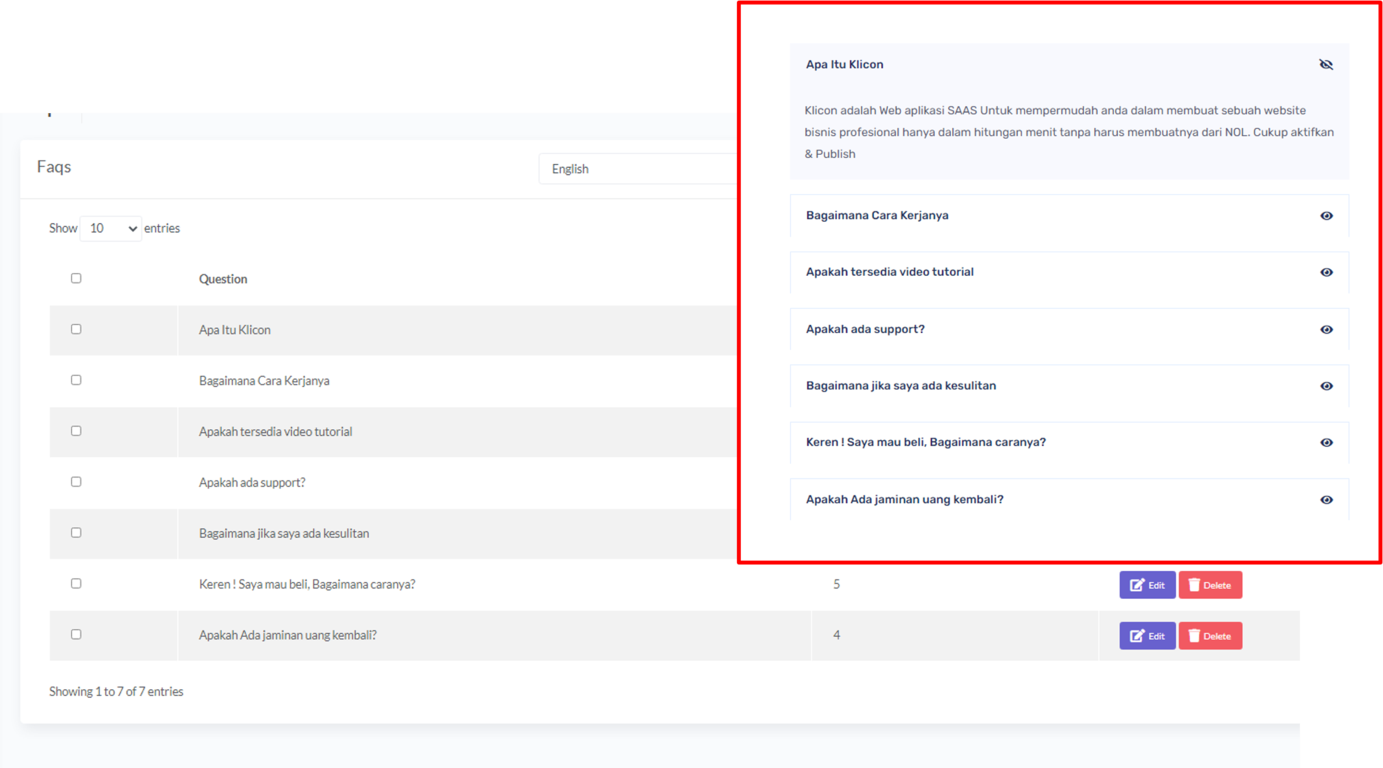Click the Showing 1 to 7 entries text
Viewport: 1383px width, 768px height.
click(x=116, y=692)
